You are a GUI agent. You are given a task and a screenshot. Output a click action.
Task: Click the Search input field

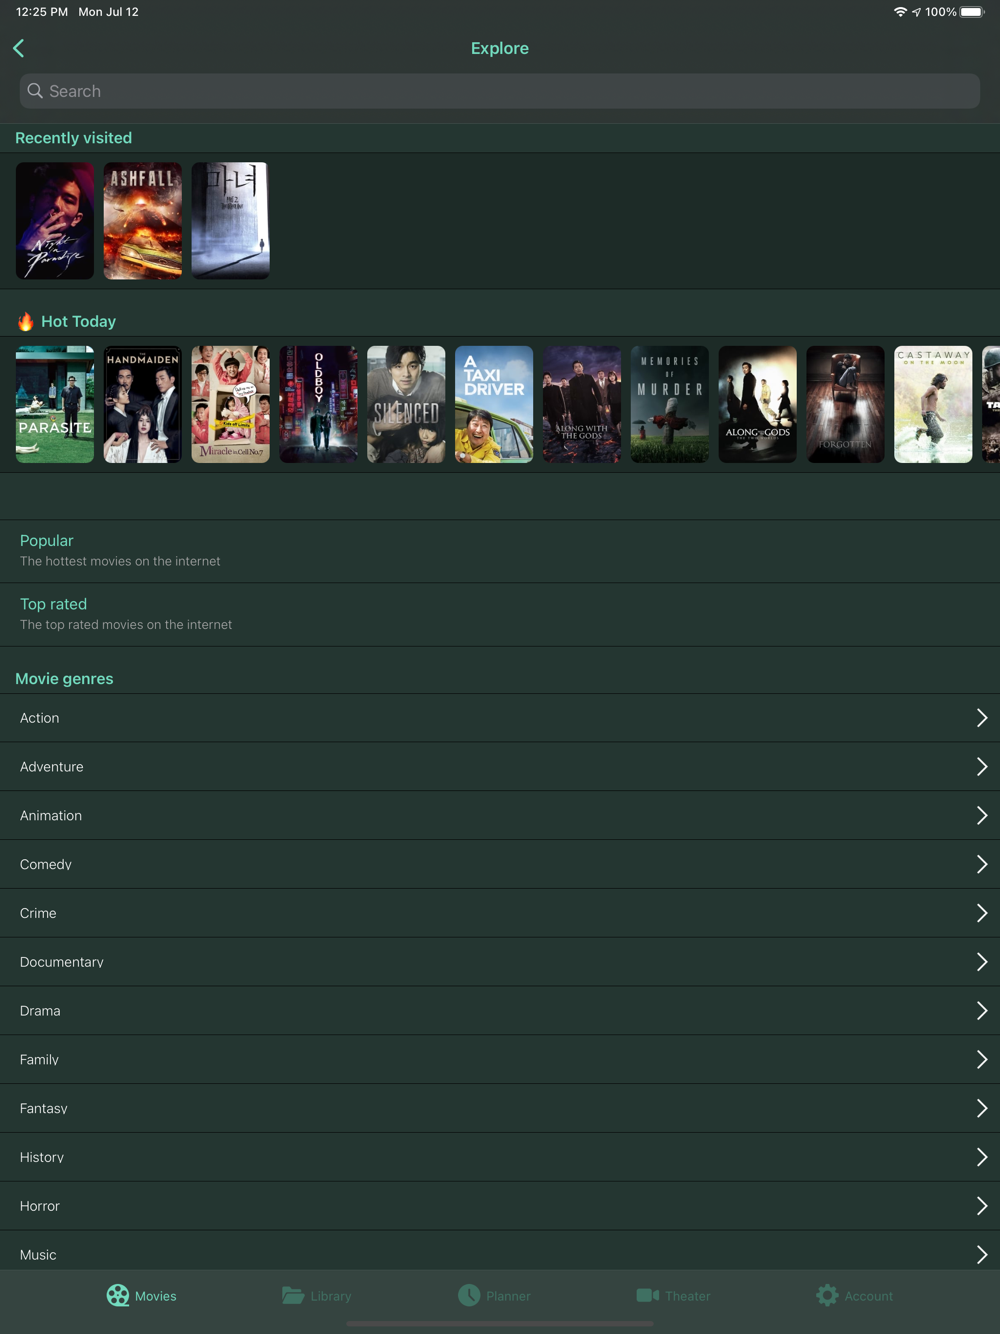point(500,91)
